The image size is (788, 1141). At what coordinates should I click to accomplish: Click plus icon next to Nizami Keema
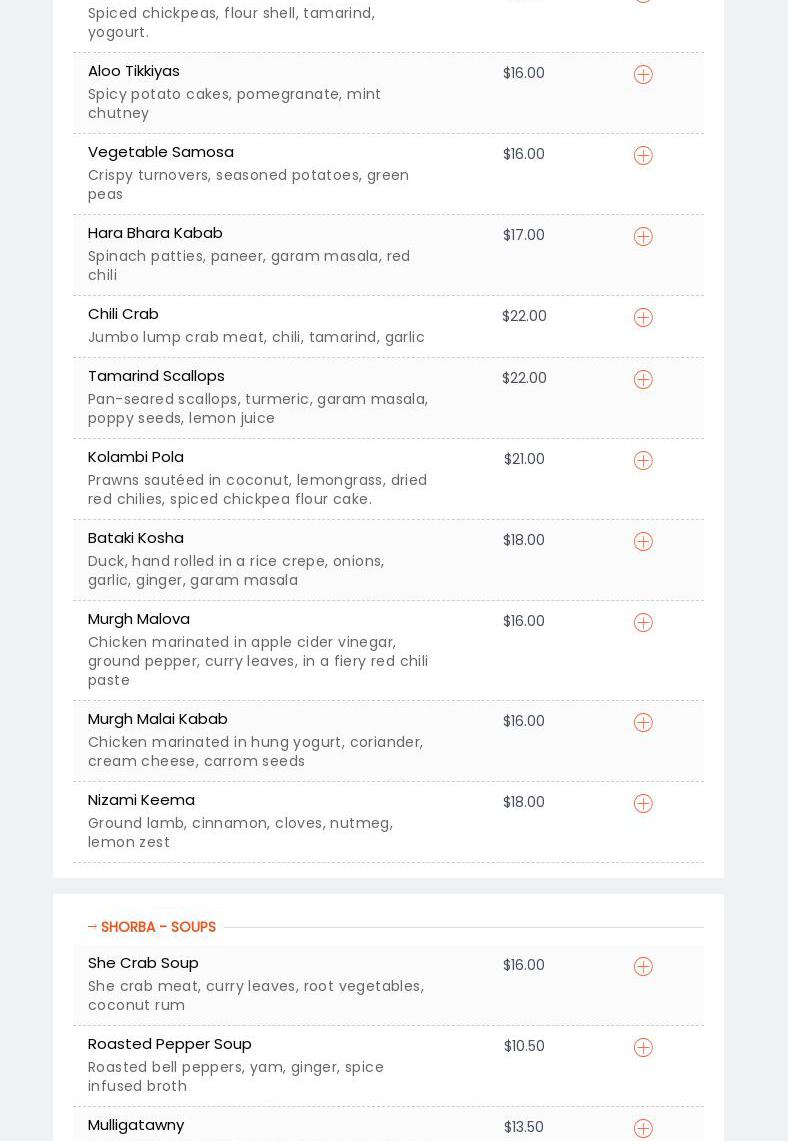643,804
